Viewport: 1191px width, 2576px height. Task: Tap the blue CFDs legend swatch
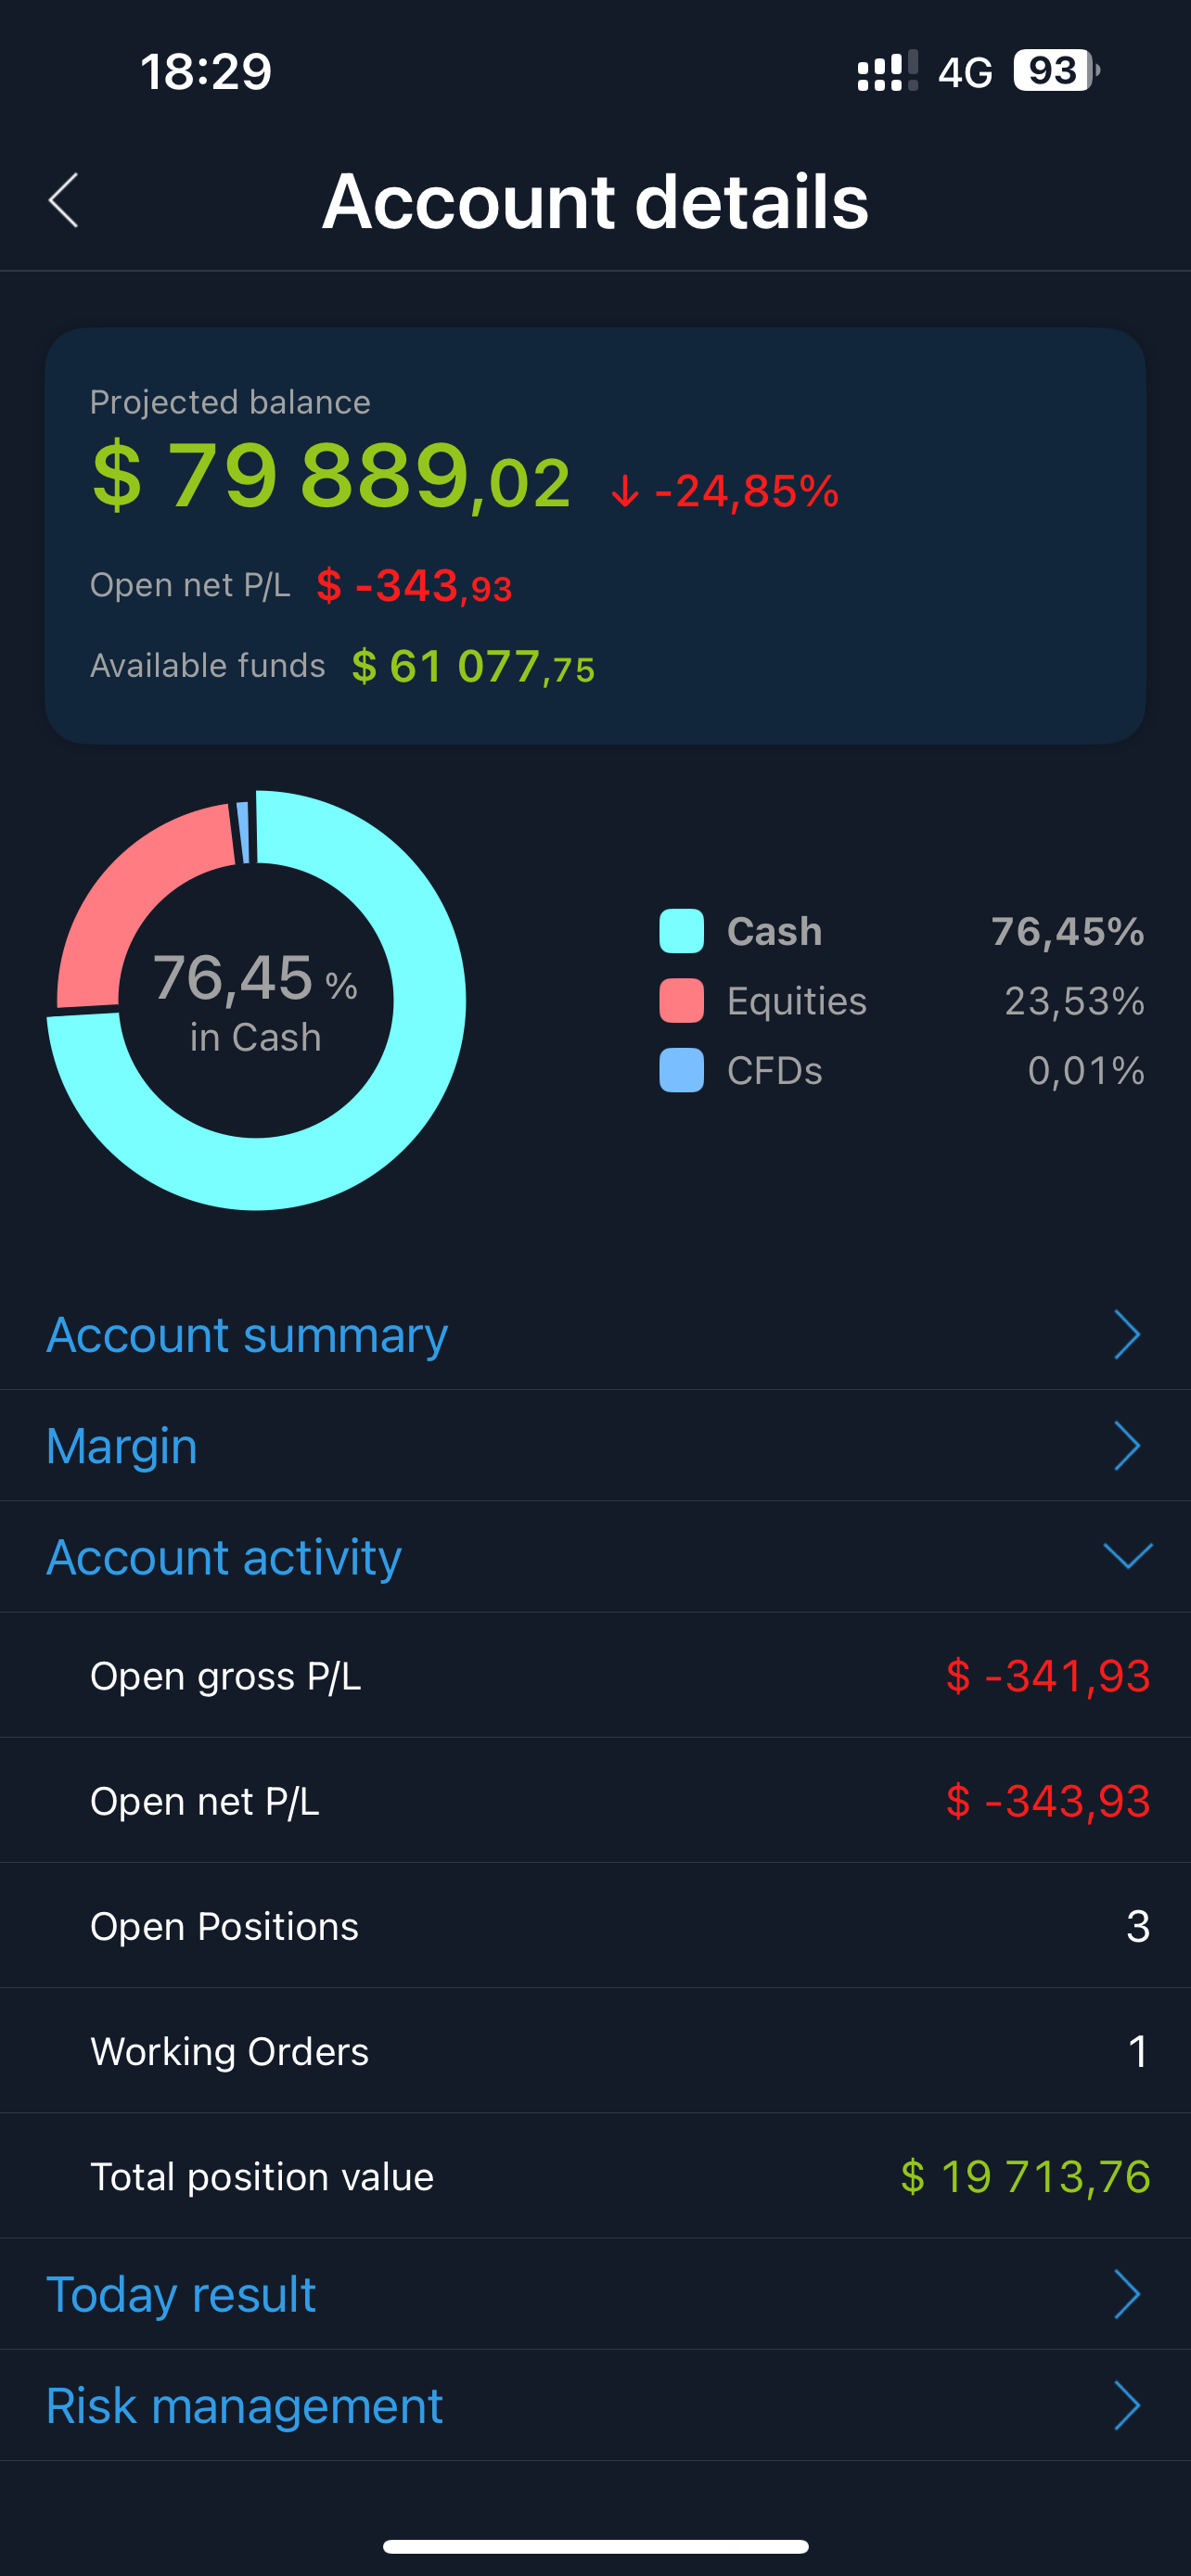(681, 1070)
